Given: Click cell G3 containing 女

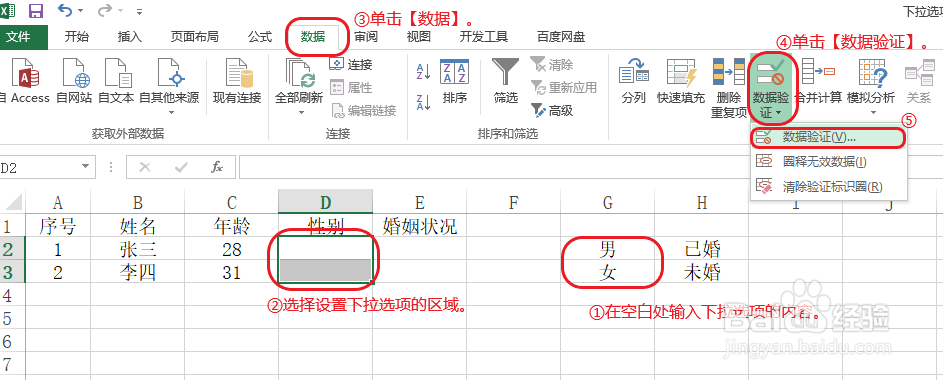Looking at the screenshot, I should tap(608, 272).
